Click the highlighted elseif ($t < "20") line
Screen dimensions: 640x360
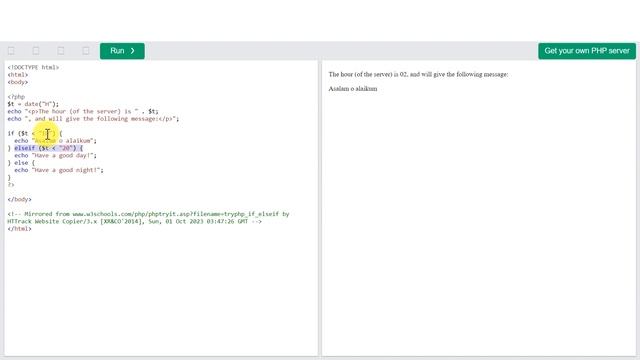[49, 148]
